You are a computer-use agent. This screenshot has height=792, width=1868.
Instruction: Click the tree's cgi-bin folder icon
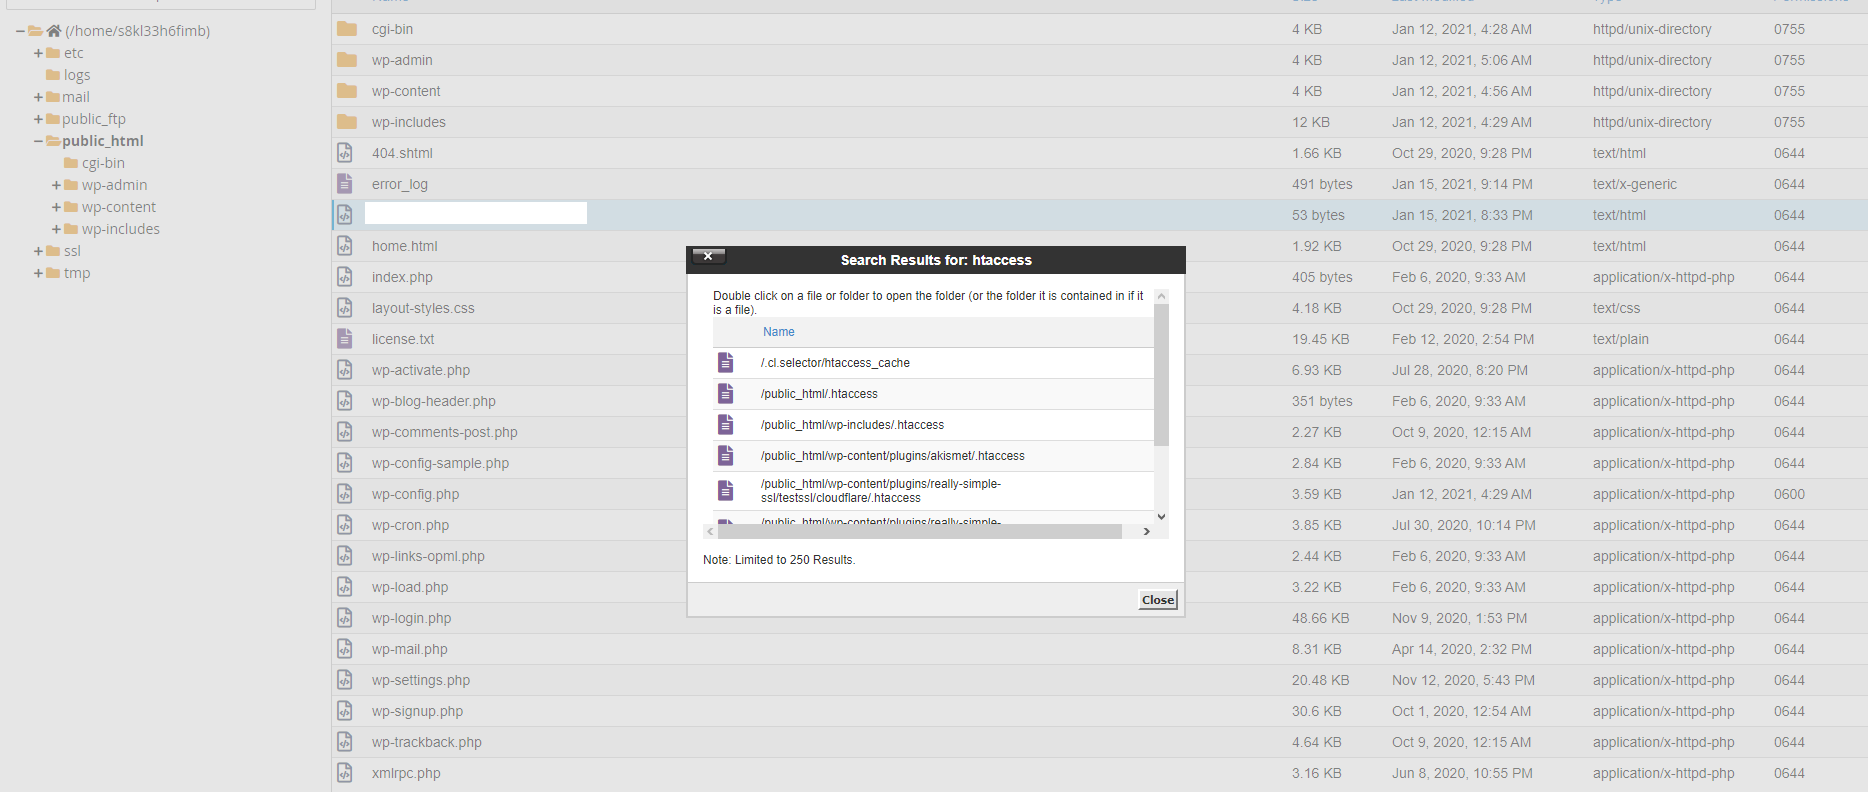[x=71, y=163]
